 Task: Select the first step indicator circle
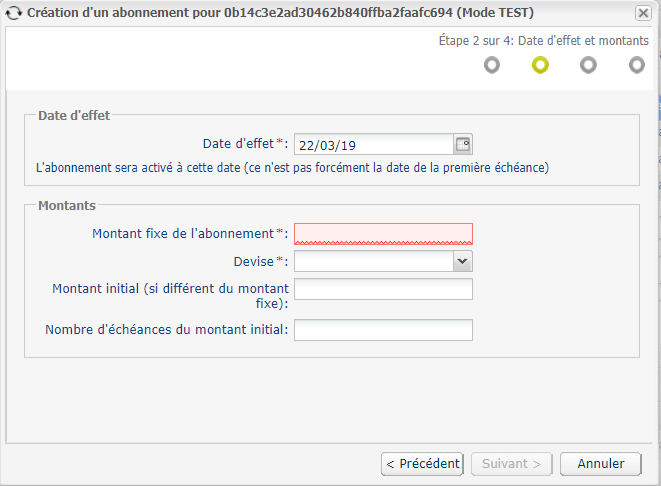[x=492, y=65]
